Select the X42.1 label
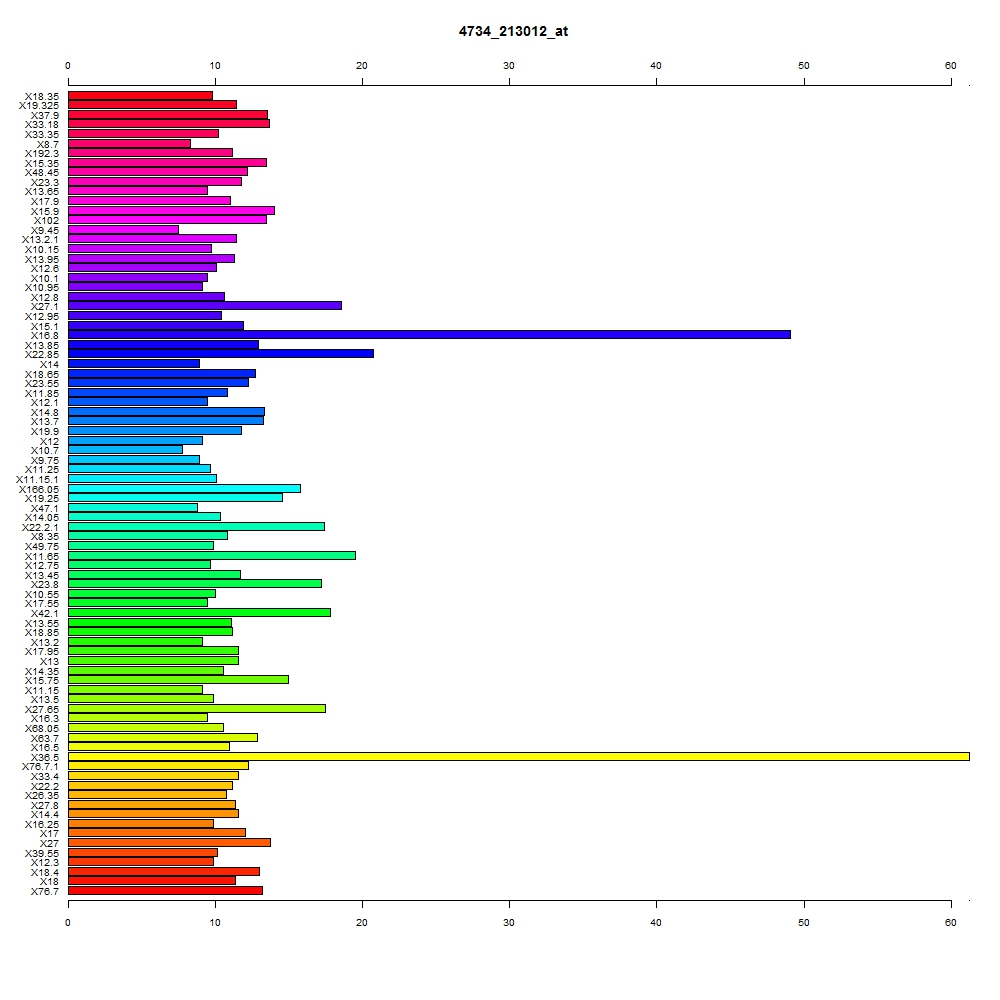This screenshot has height=1000, width=1000. [45, 614]
